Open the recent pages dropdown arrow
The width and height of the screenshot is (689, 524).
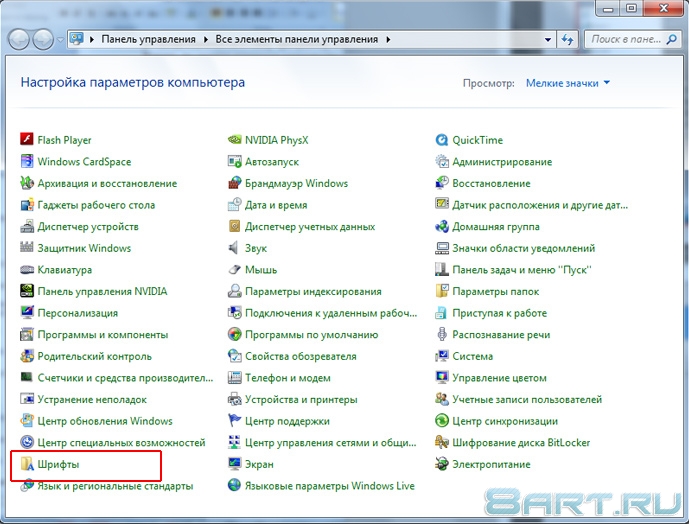[x=60, y=40]
